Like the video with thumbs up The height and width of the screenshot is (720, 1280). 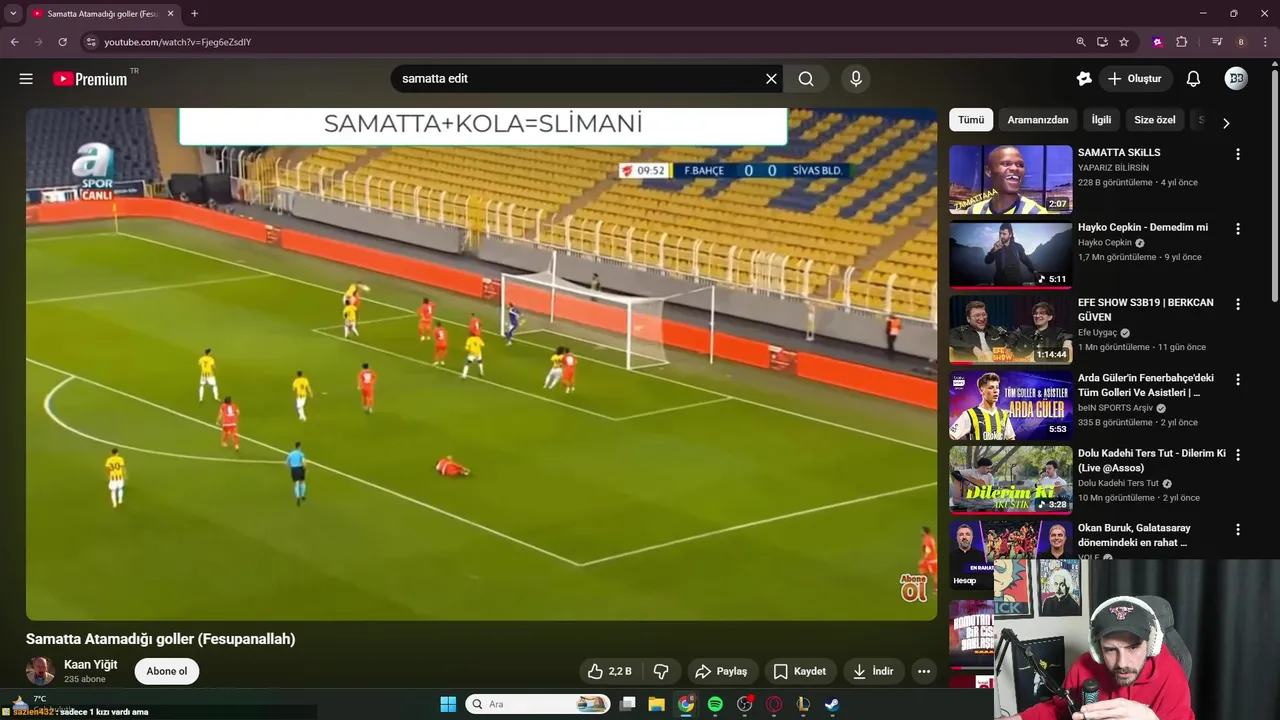(610, 671)
